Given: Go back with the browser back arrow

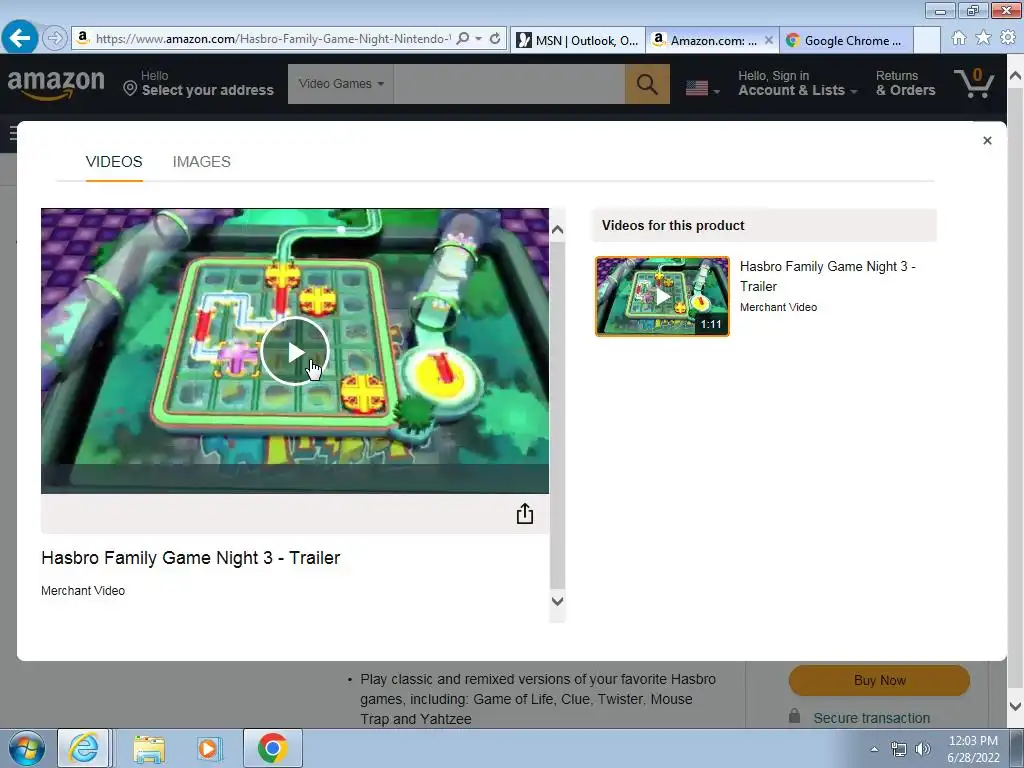Looking at the screenshot, I should click(20, 38).
